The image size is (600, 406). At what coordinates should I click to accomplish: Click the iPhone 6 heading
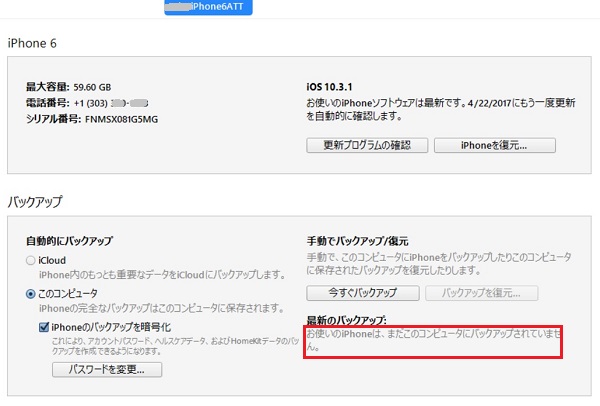[32, 43]
